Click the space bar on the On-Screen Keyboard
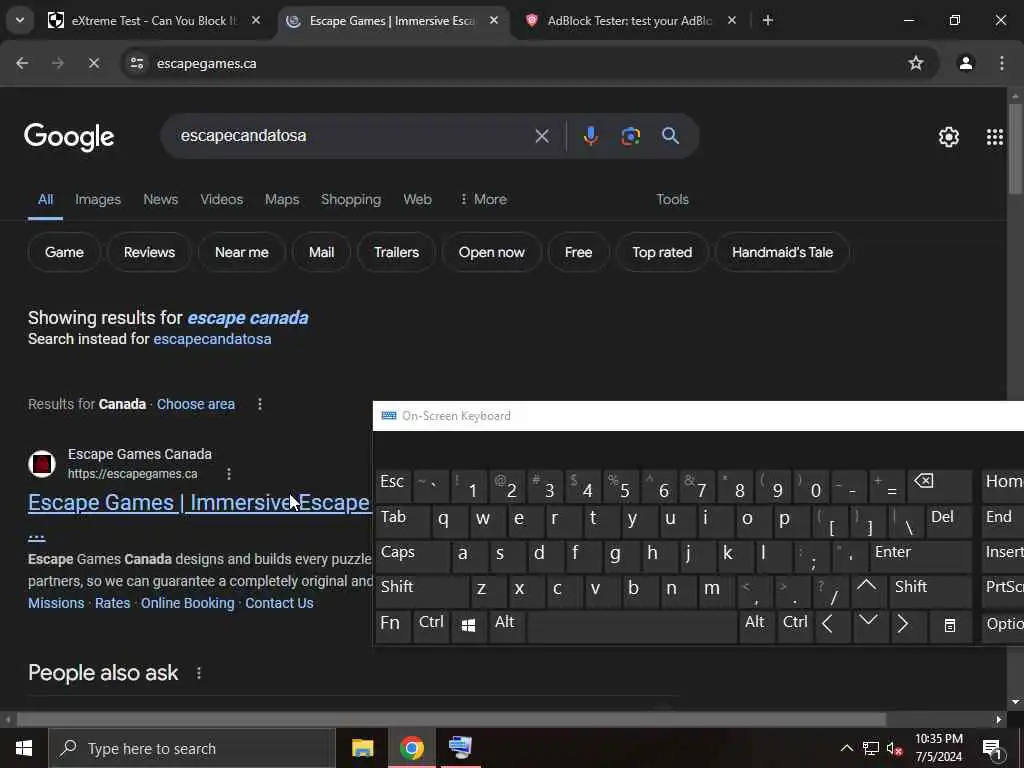Viewport: 1024px width, 768px height. point(632,626)
